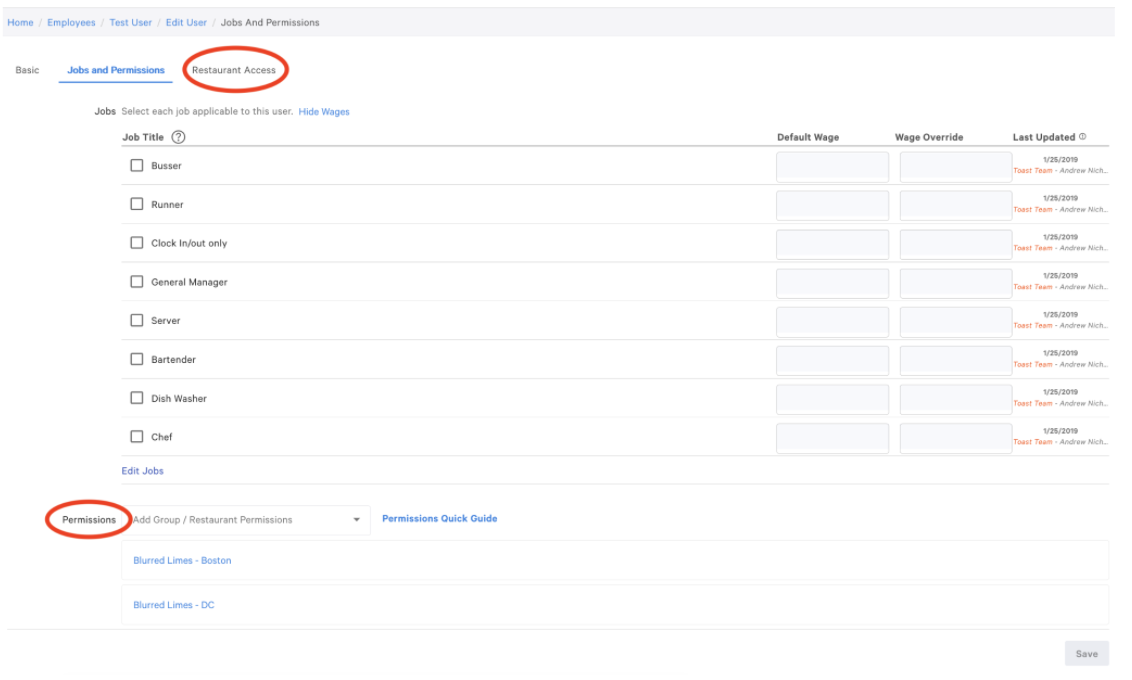This screenshot has height=680, width=1132.
Task: Click the Job Title help question mark icon
Action: click(178, 137)
